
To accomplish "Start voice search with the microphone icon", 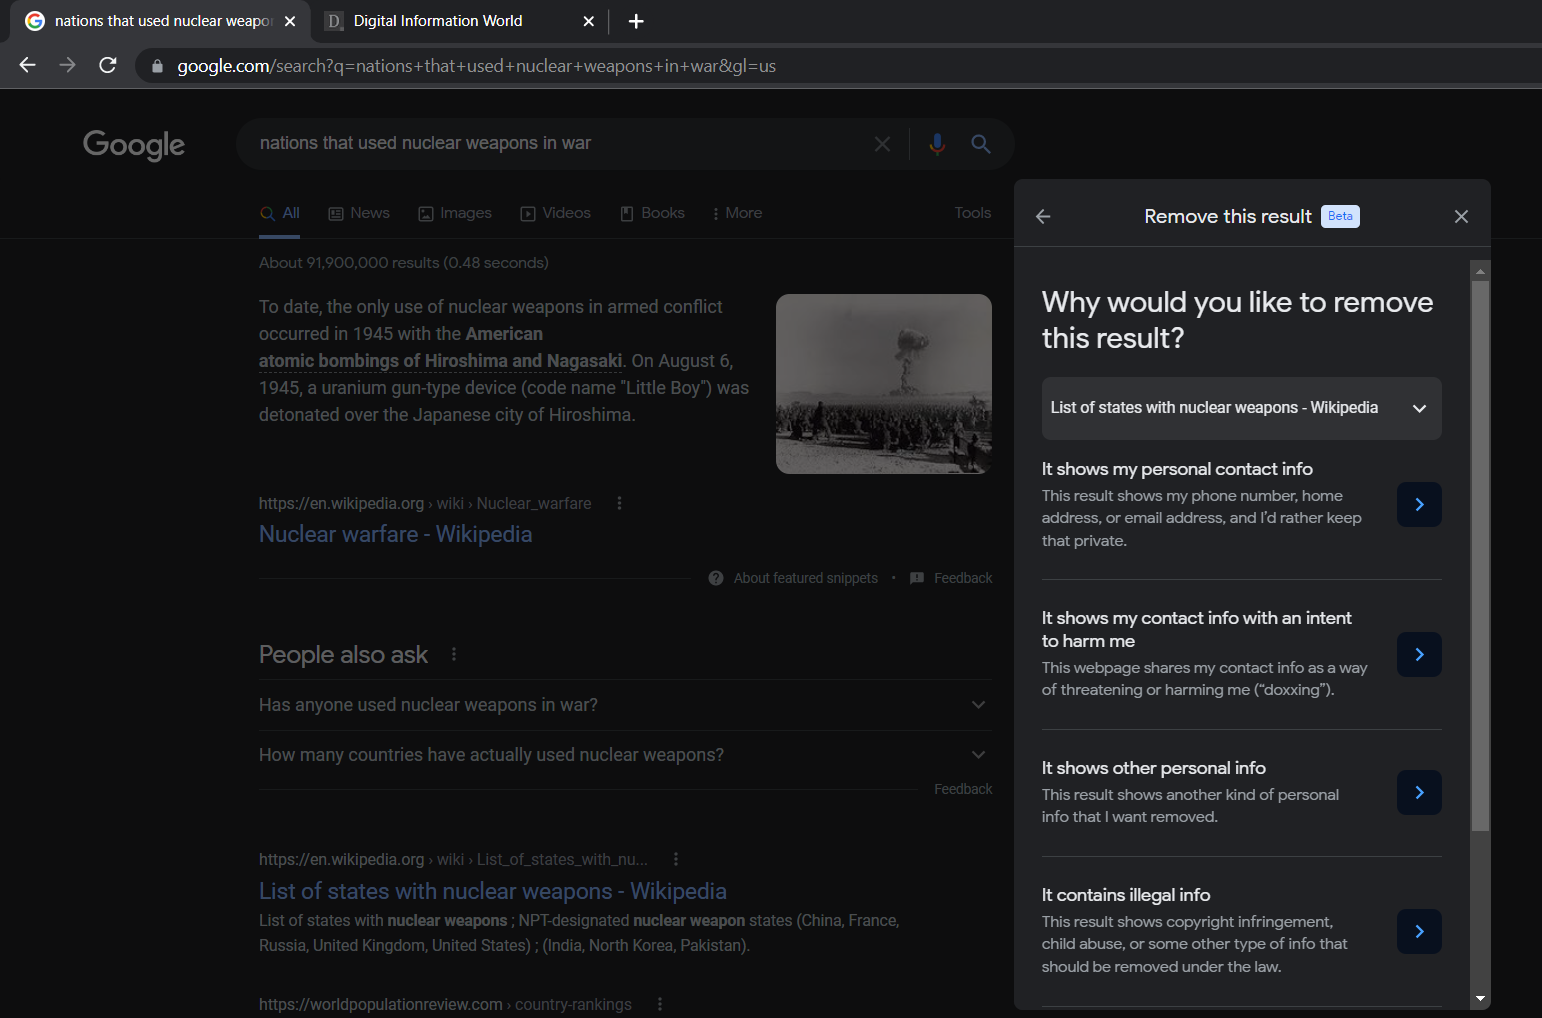I will pyautogui.click(x=937, y=144).
